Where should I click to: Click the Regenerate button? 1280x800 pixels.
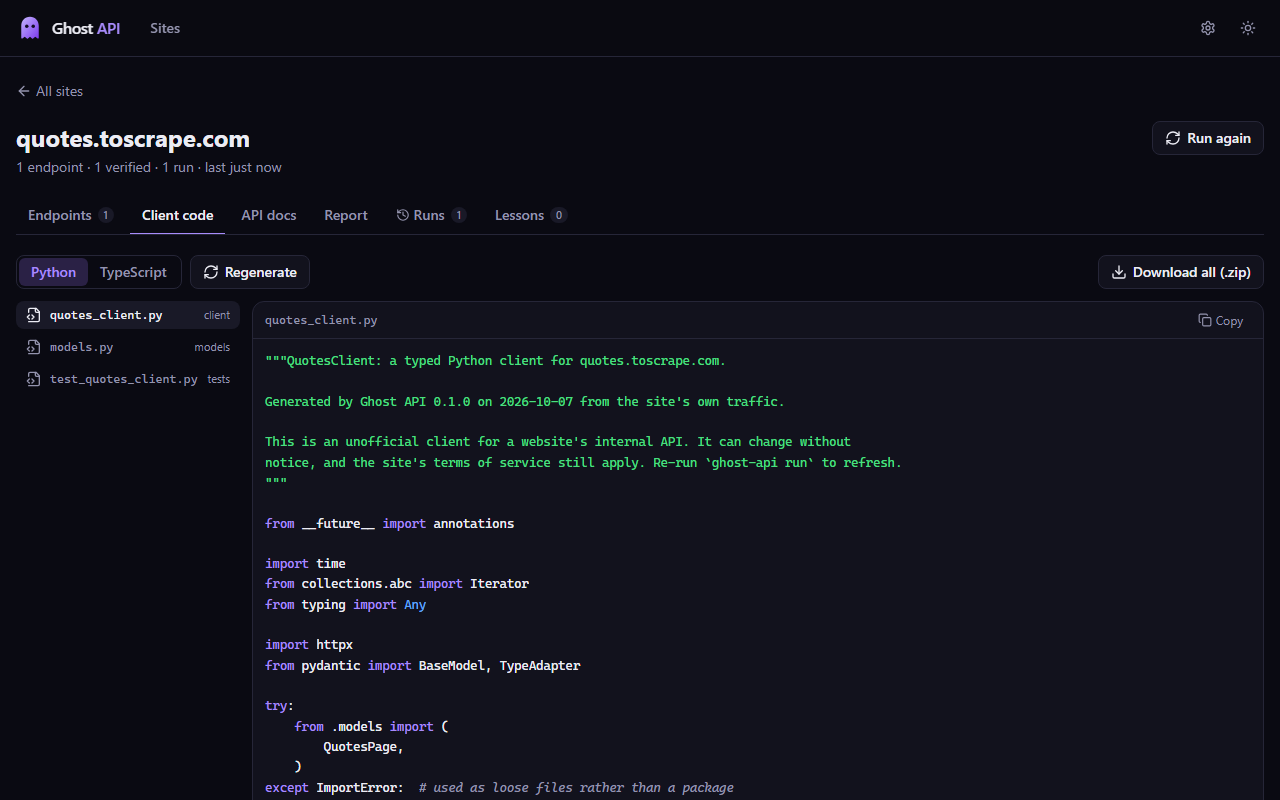250,272
